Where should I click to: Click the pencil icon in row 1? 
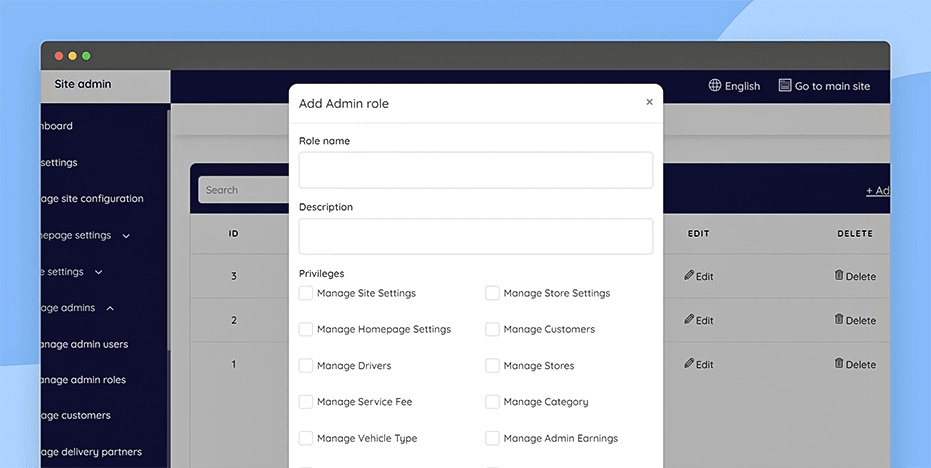pos(689,363)
